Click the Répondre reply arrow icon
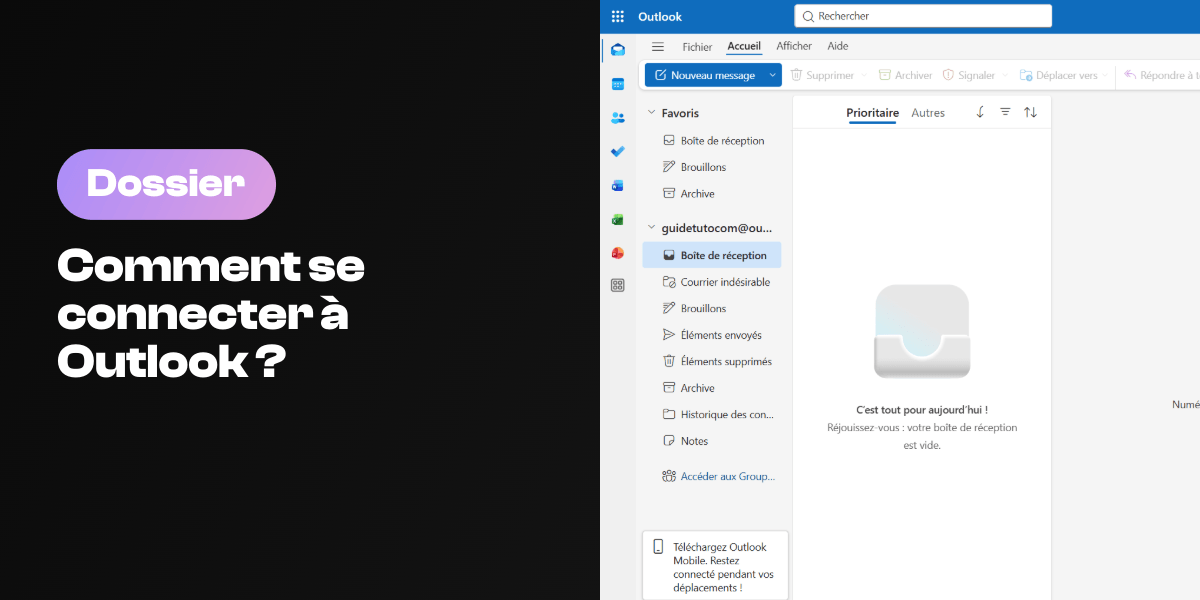Viewport: 1200px width, 600px height. click(x=1130, y=75)
